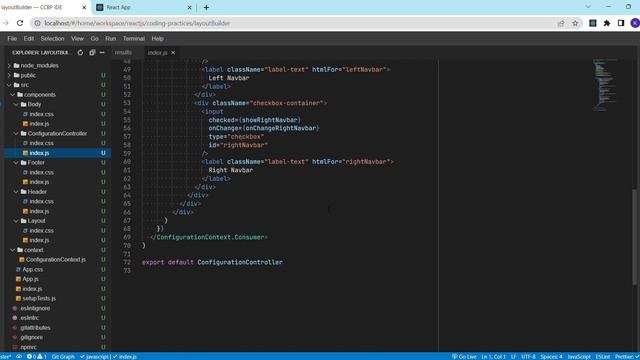This screenshot has height=360, width=640.
Task: Collapse the Body folder
Action: point(34,104)
